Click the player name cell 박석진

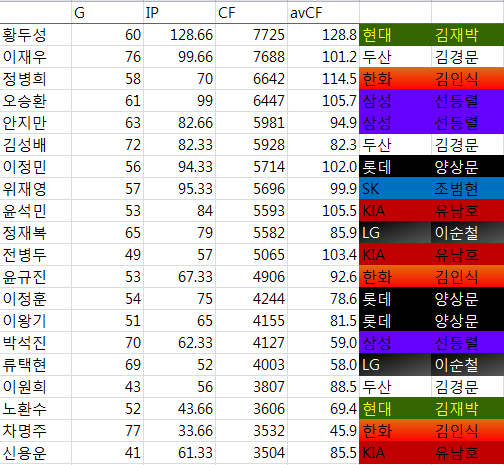36,343
